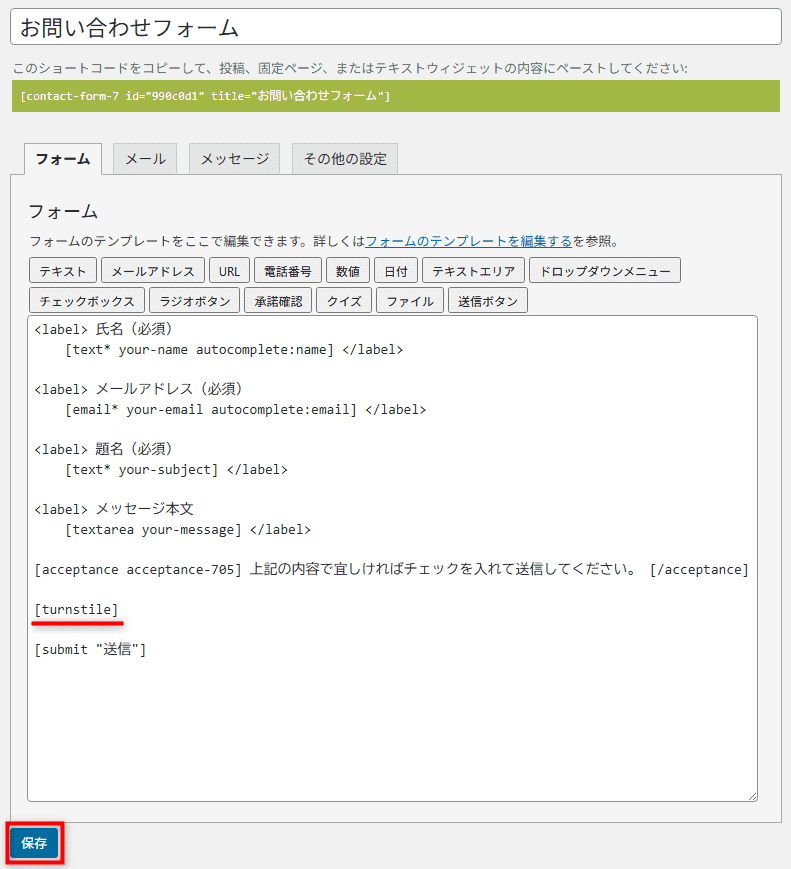Open the メッセージ tab
791x869 pixels.
click(234, 159)
